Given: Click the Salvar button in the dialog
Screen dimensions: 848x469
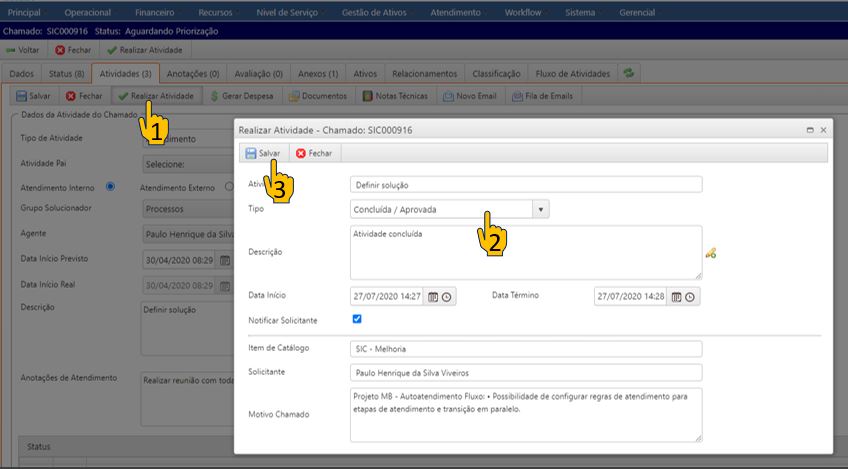Looking at the screenshot, I should 263,153.
